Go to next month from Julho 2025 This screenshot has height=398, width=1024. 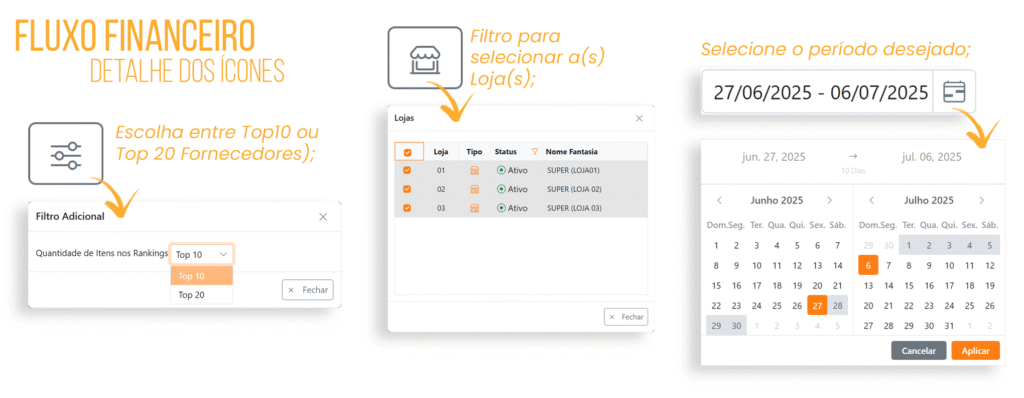point(981,201)
